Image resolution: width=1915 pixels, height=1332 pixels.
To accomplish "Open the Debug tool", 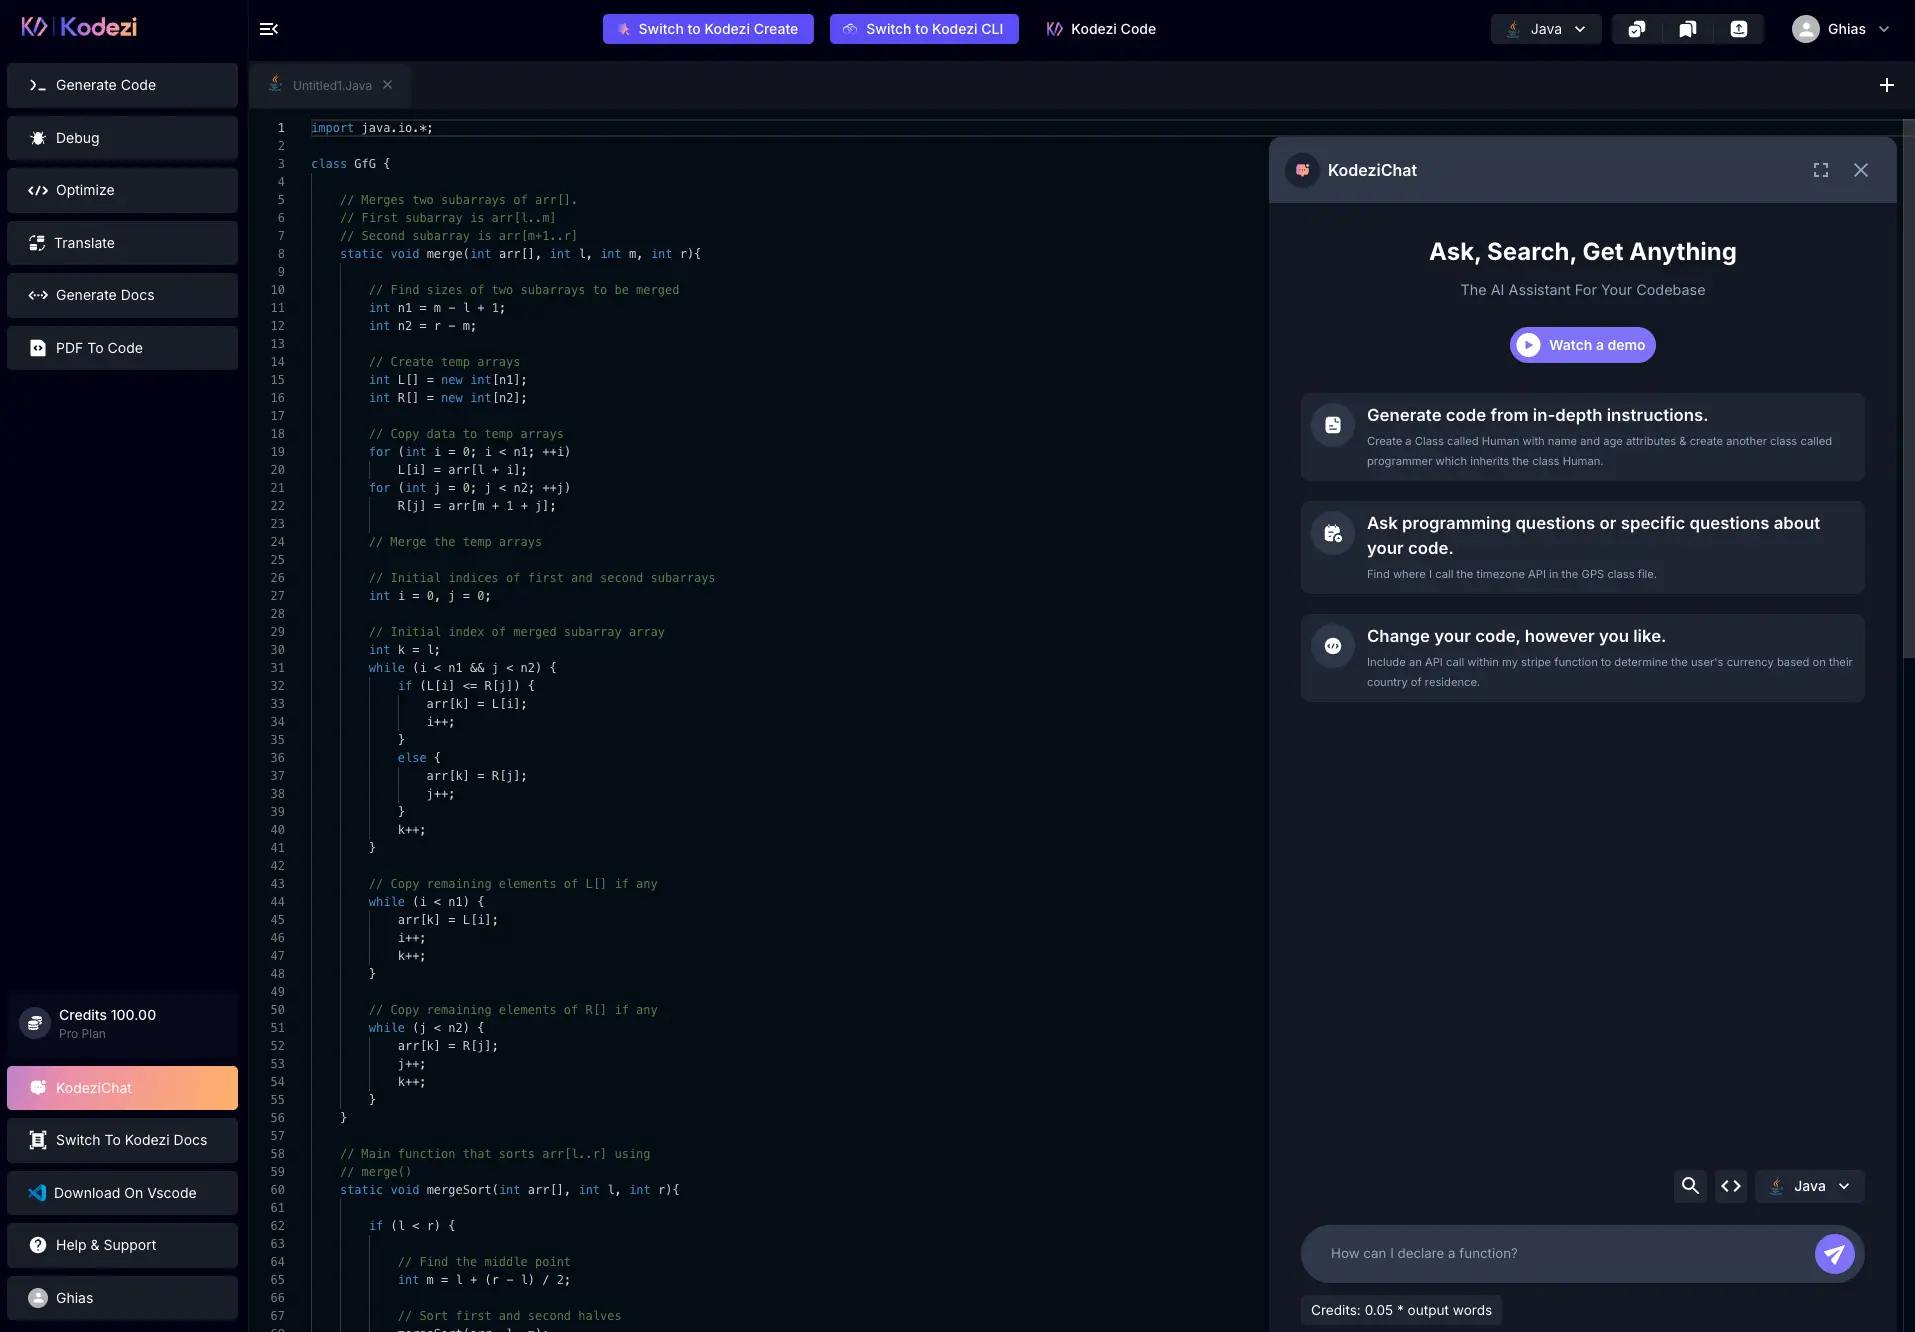I will (x=122, y=138).
